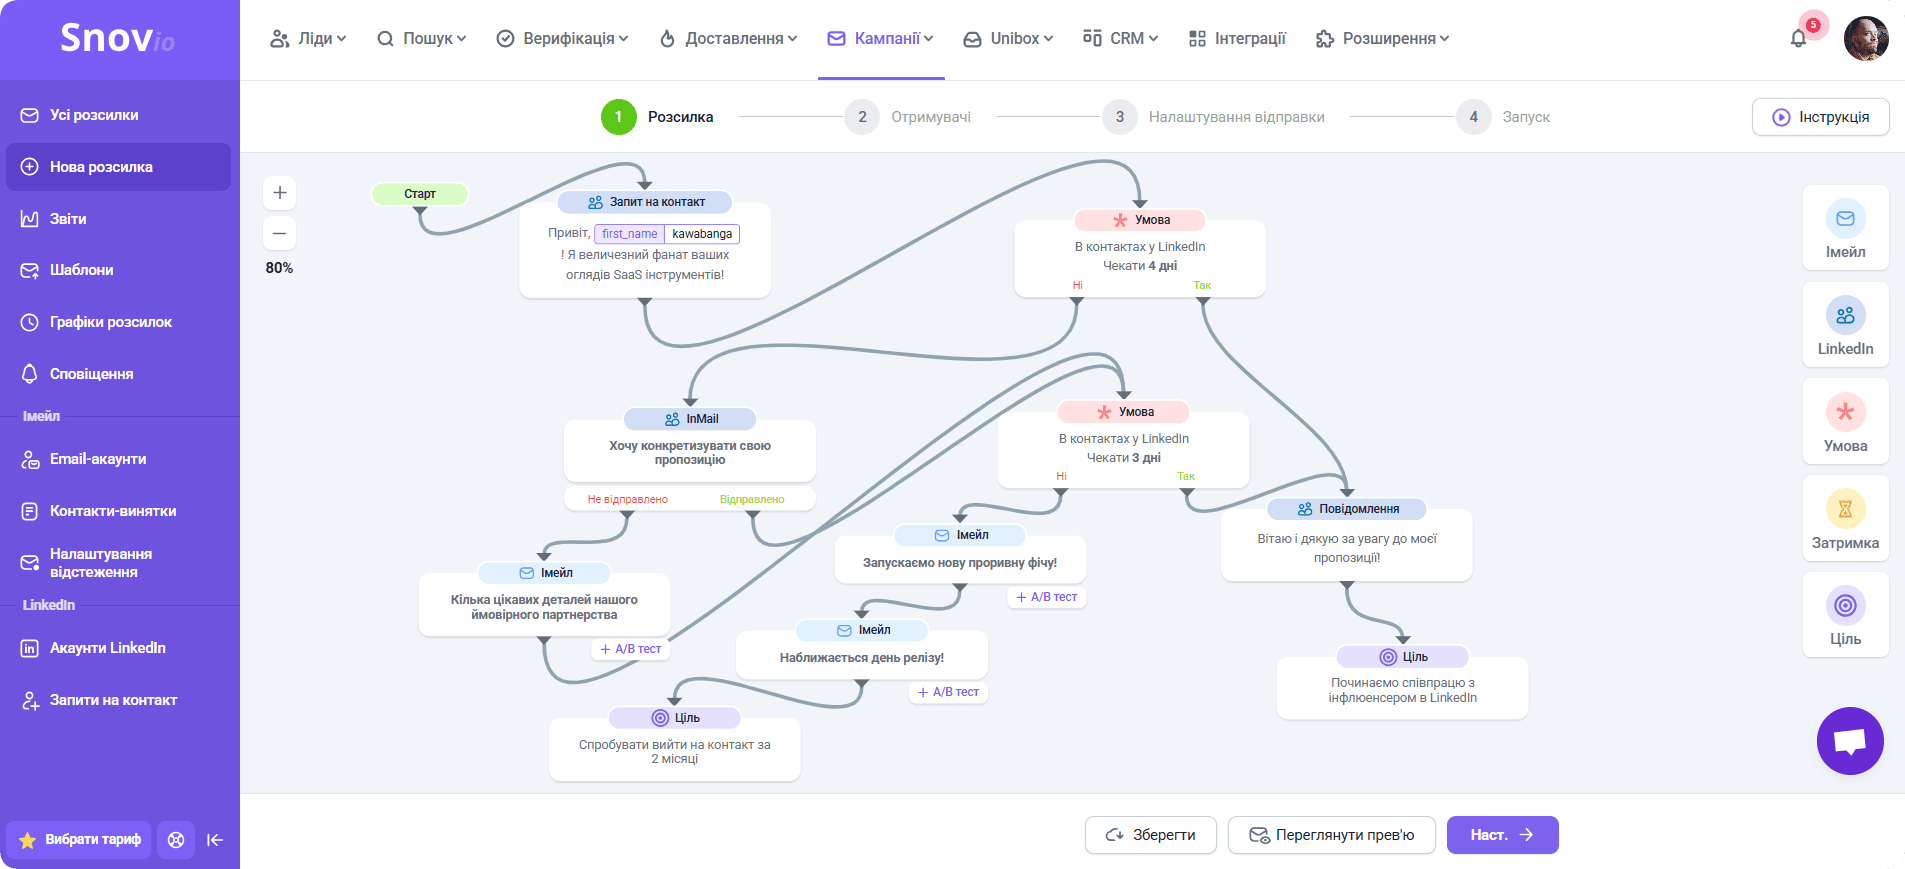The width and height of the screenshot is (1905, 869).
Task: Click the Snov.io logo
Action: pyautogui.click(x=117, y=38)
